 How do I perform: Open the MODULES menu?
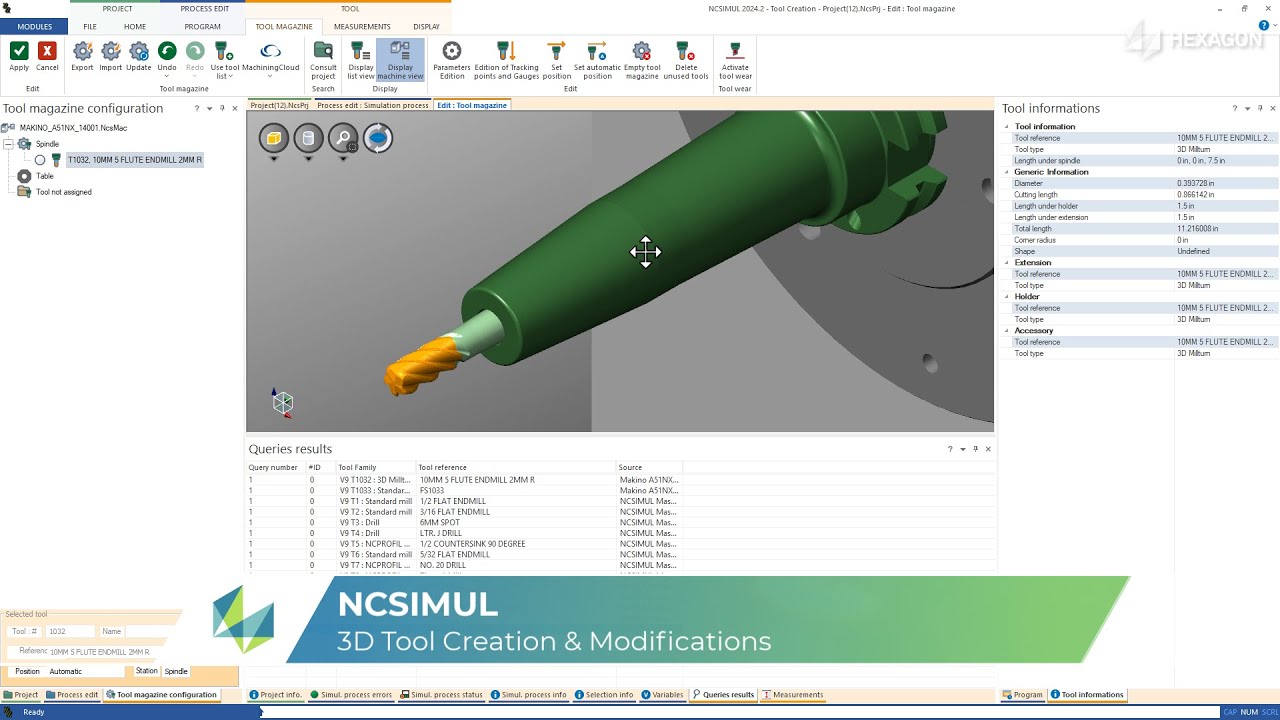pyautogui.click(x=34, y=27)
